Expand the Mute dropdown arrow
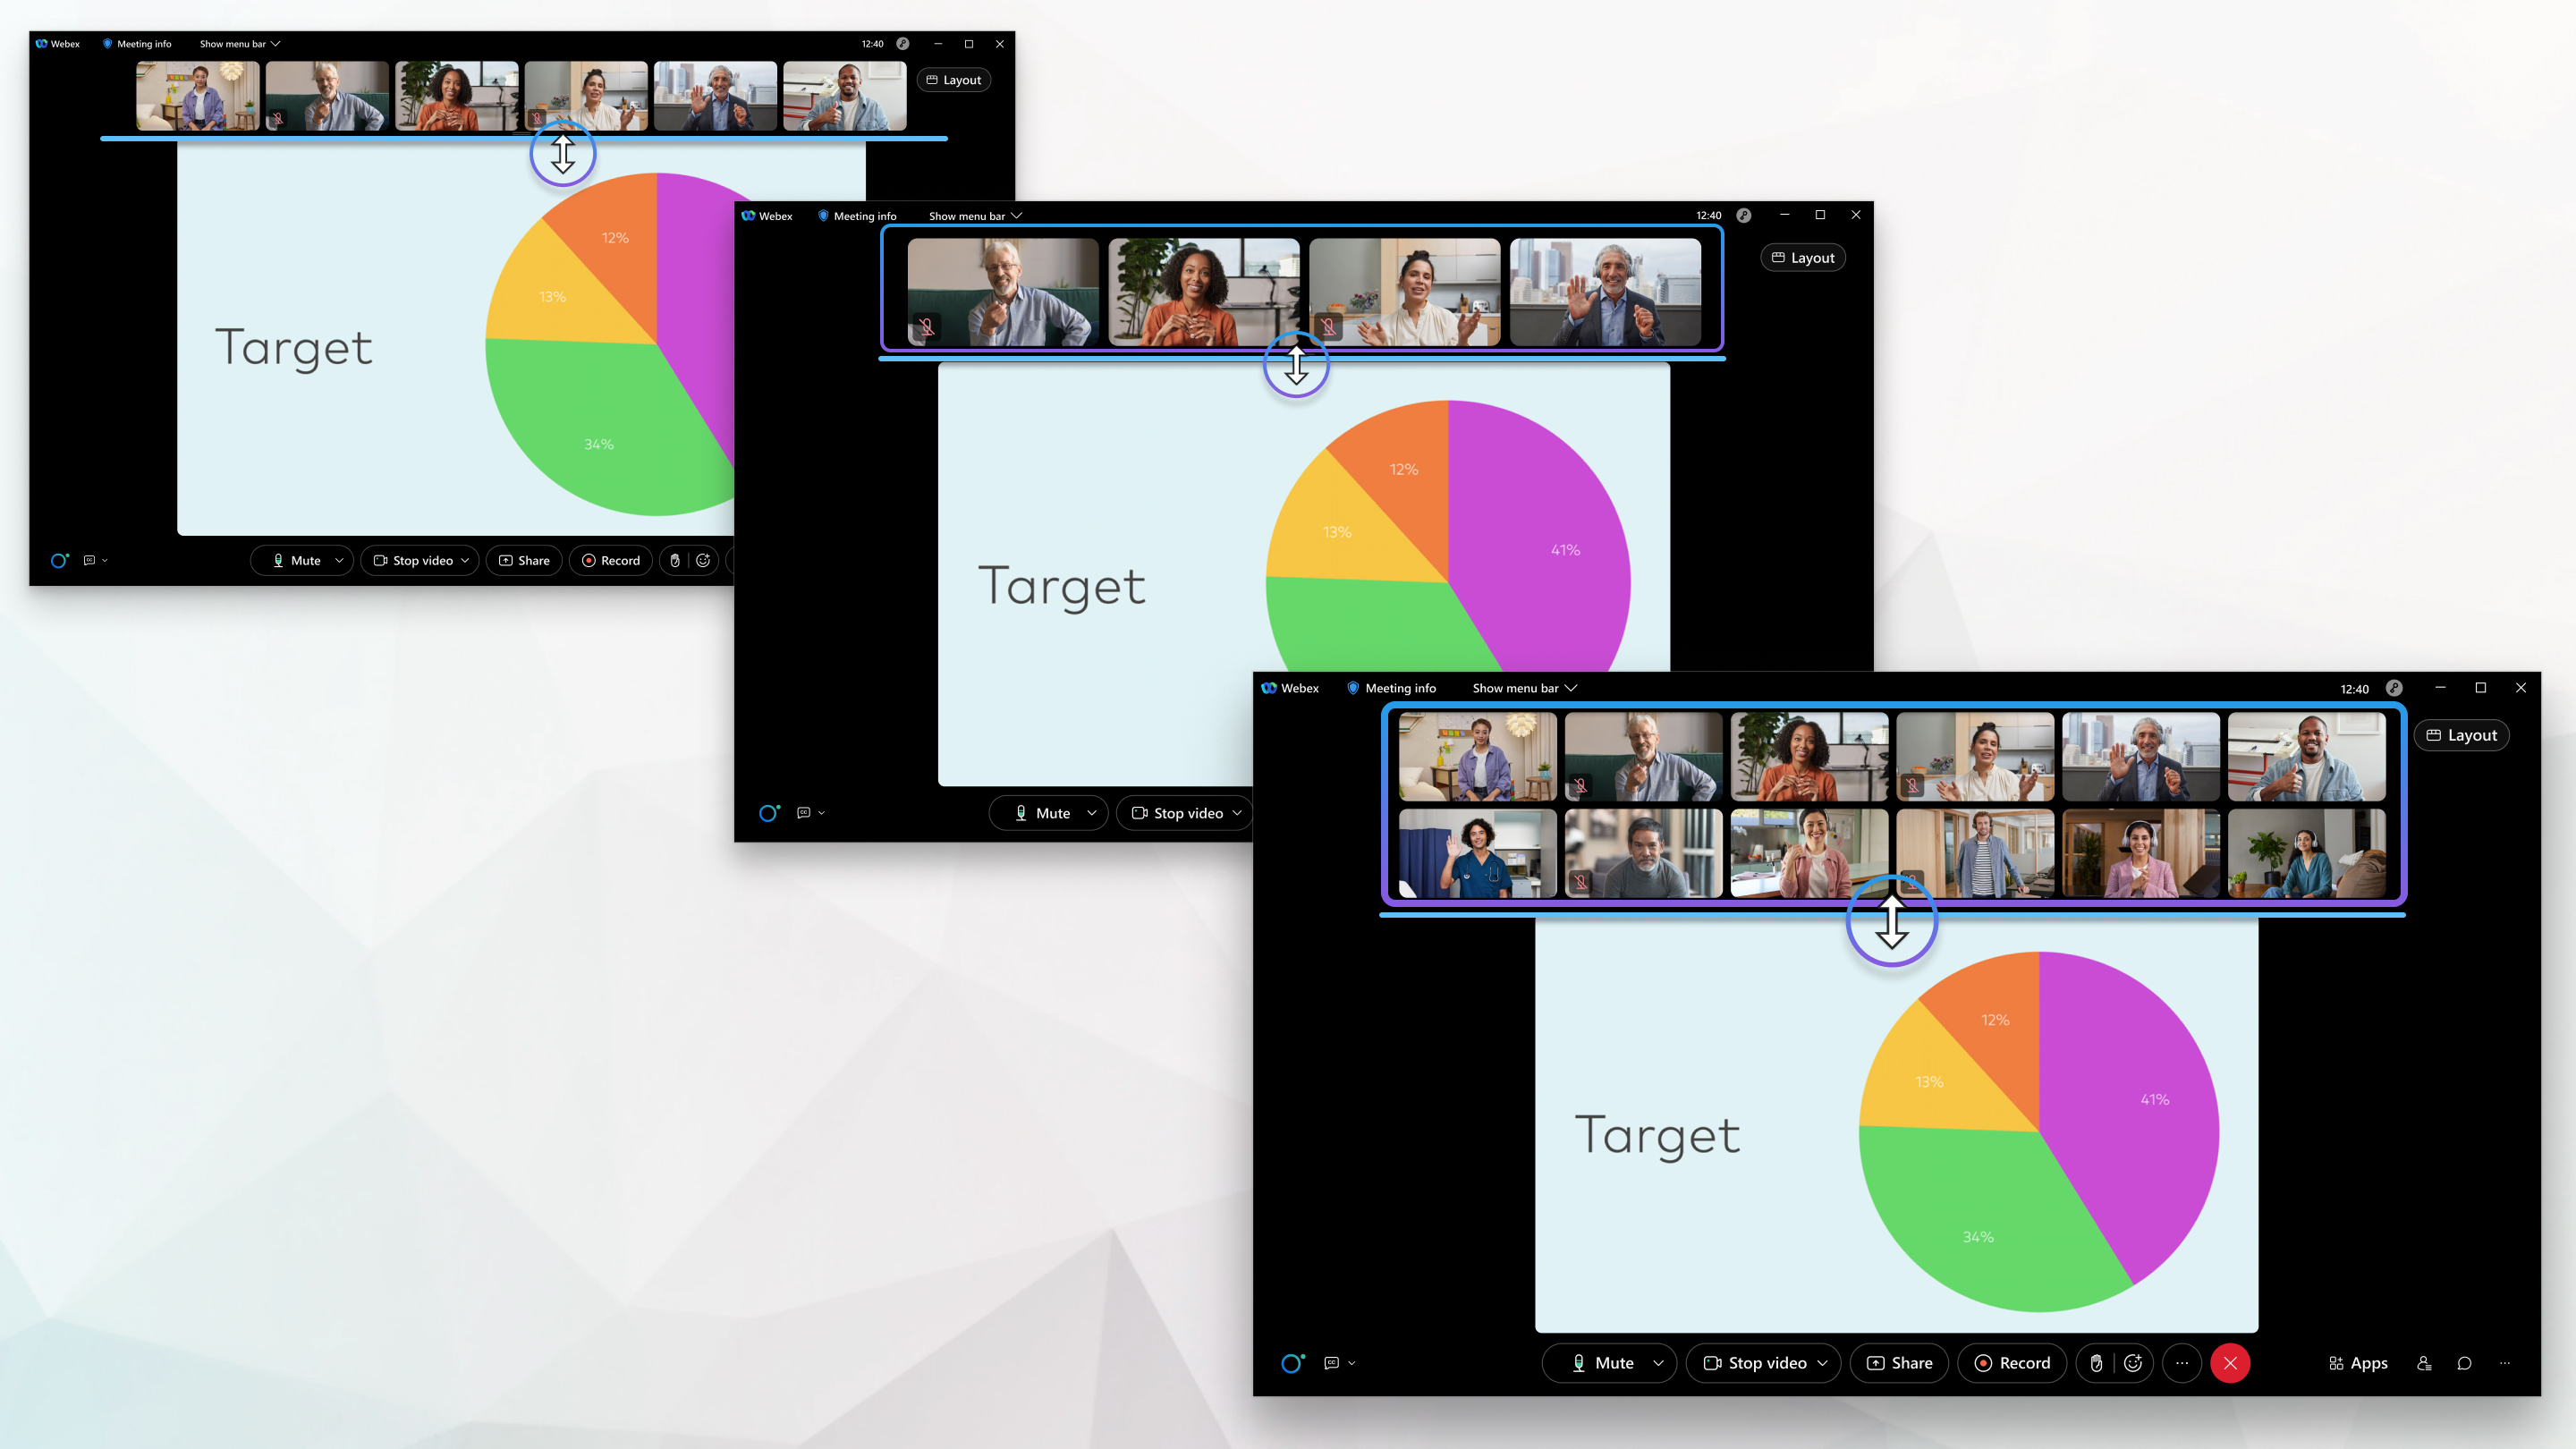The image size is (2576, 1449). pos(1657,1362)
